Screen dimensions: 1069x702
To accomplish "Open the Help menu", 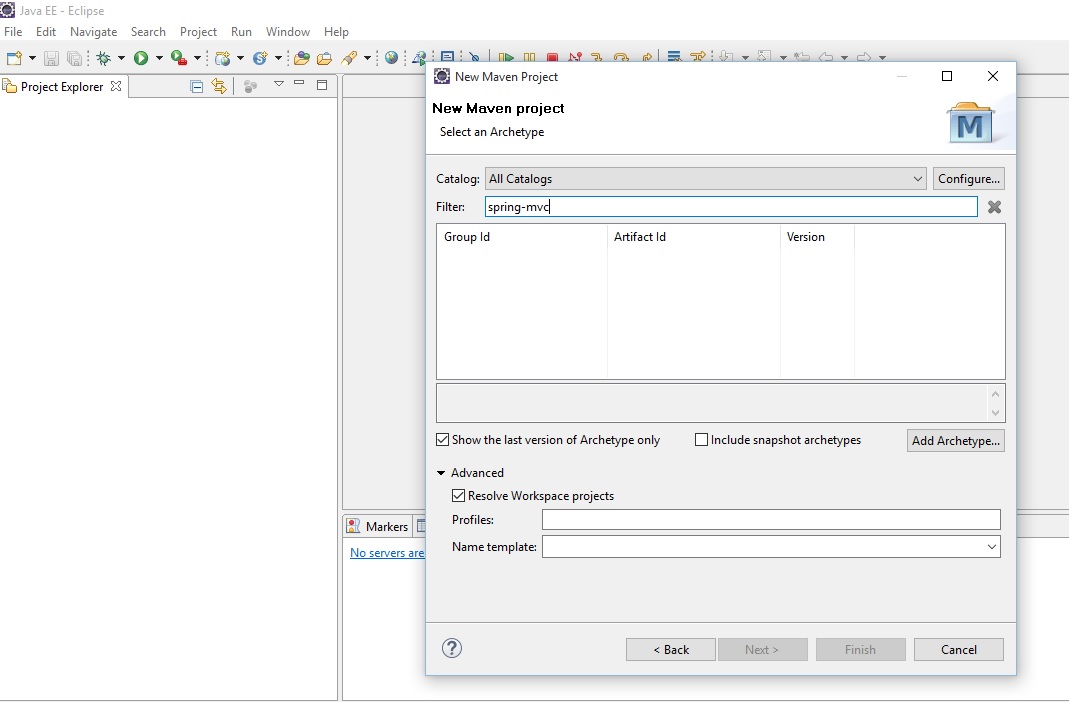I will [336, 32].
